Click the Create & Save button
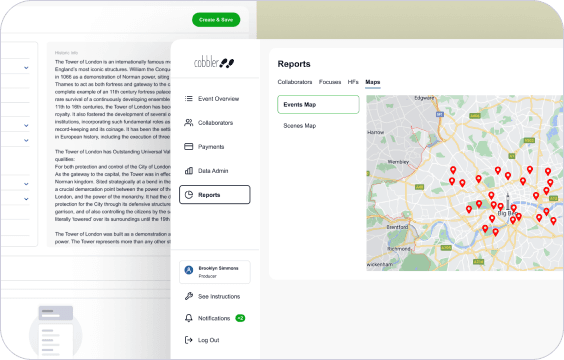 pos(216,20)
